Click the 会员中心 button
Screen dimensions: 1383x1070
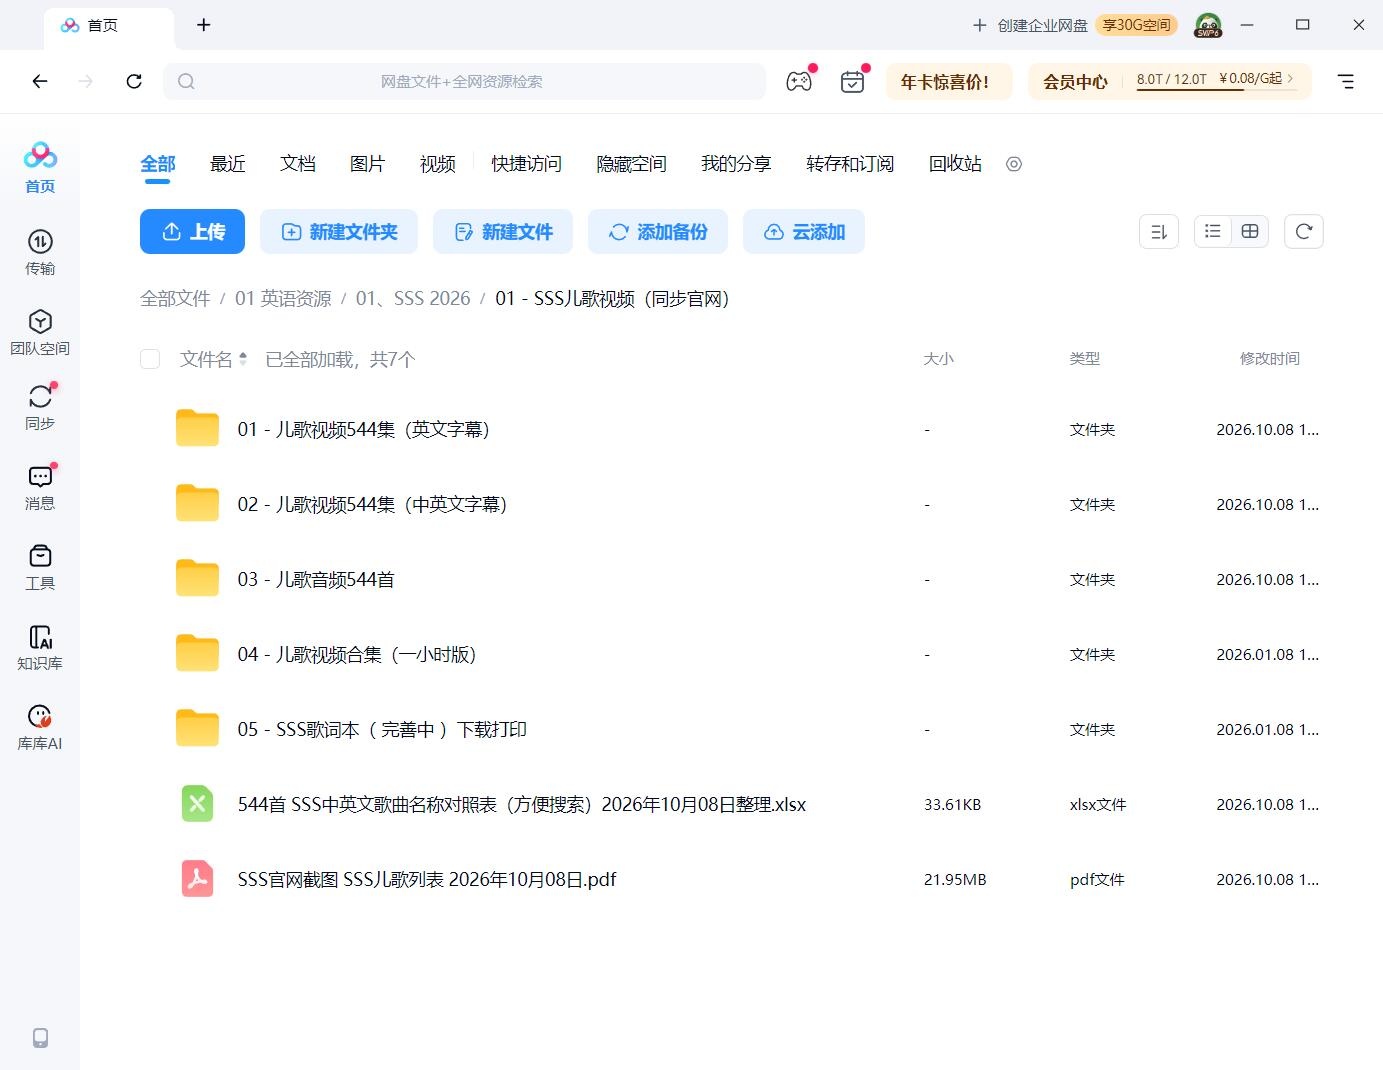[x=1075, y=82]
